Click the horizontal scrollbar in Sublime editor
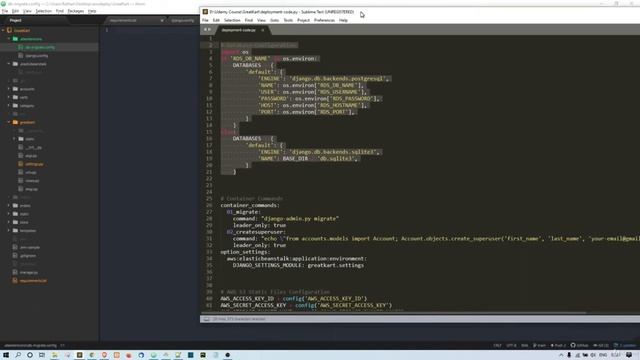This screenshot has width=640, height=360. point(393,313)
